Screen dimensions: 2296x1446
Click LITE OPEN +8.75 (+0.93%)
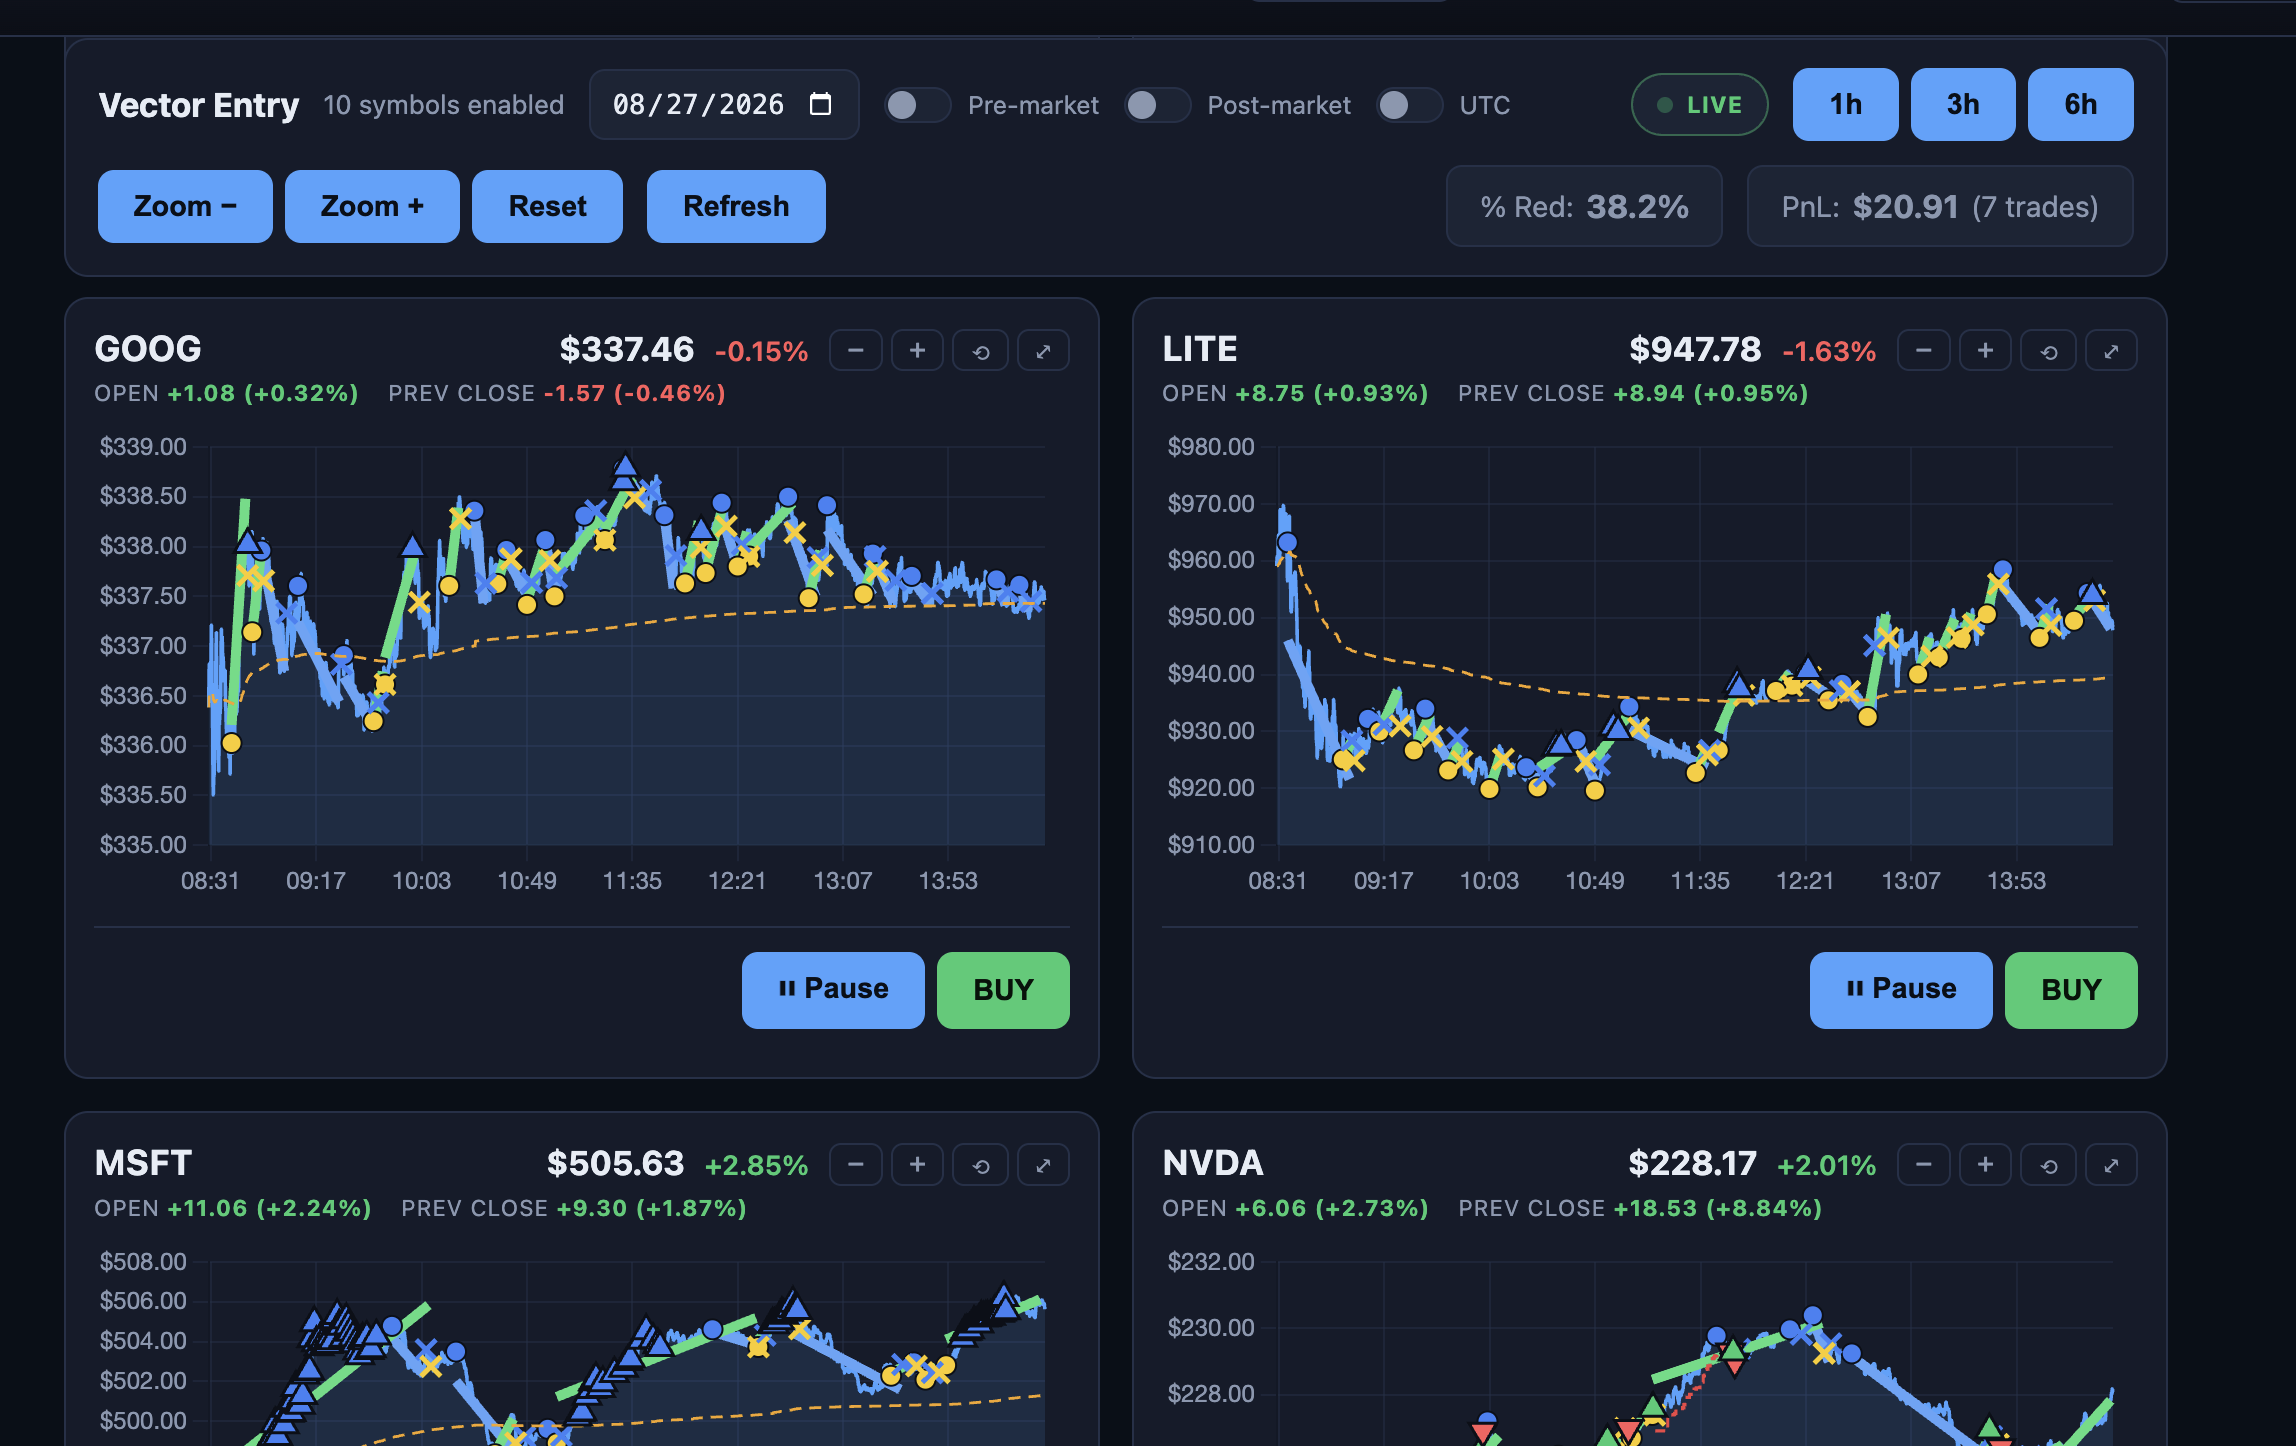point(1295,393)
